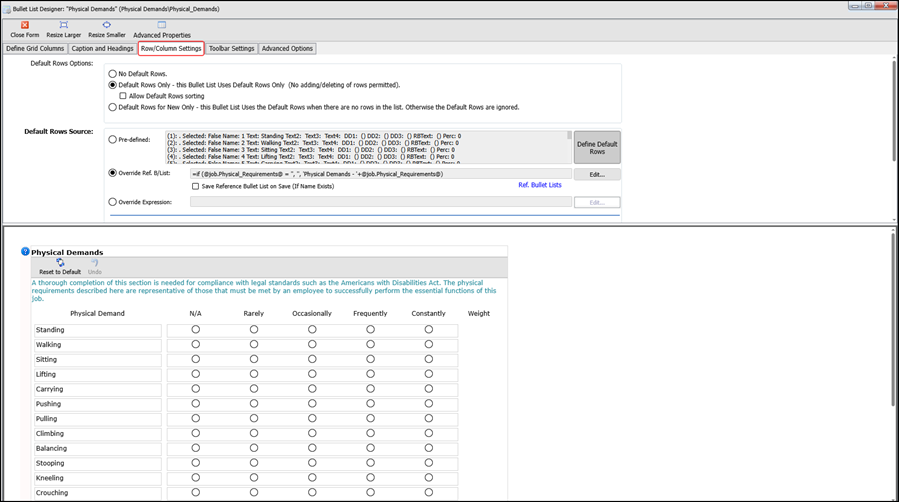Switch to the Define Grid Columns tab

point(35,49)
